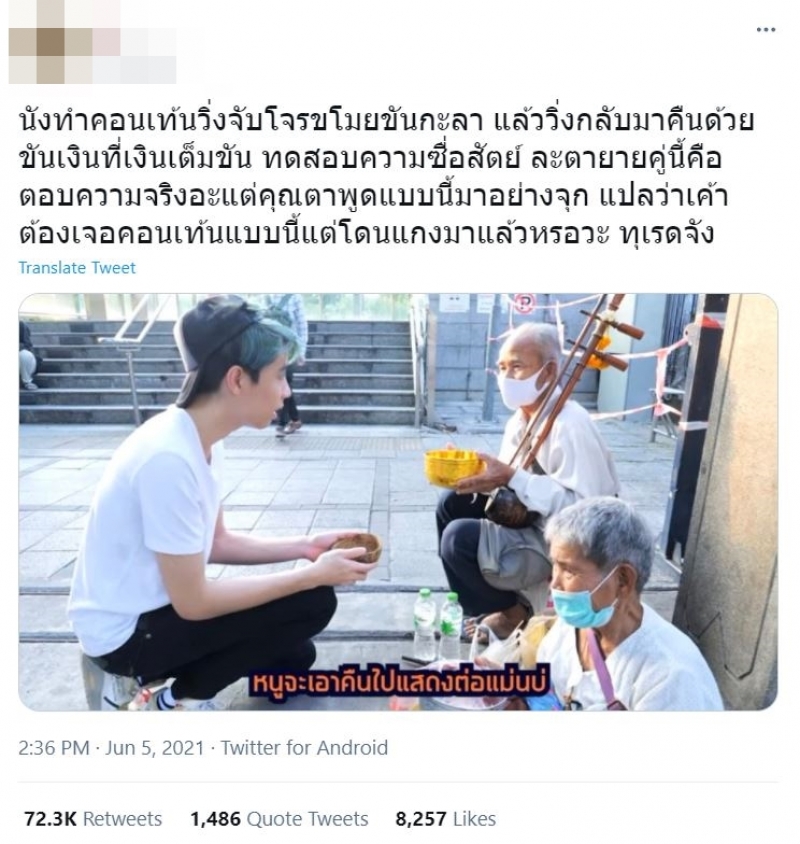Click the coconut shell bowl in hand

[357, 547]
